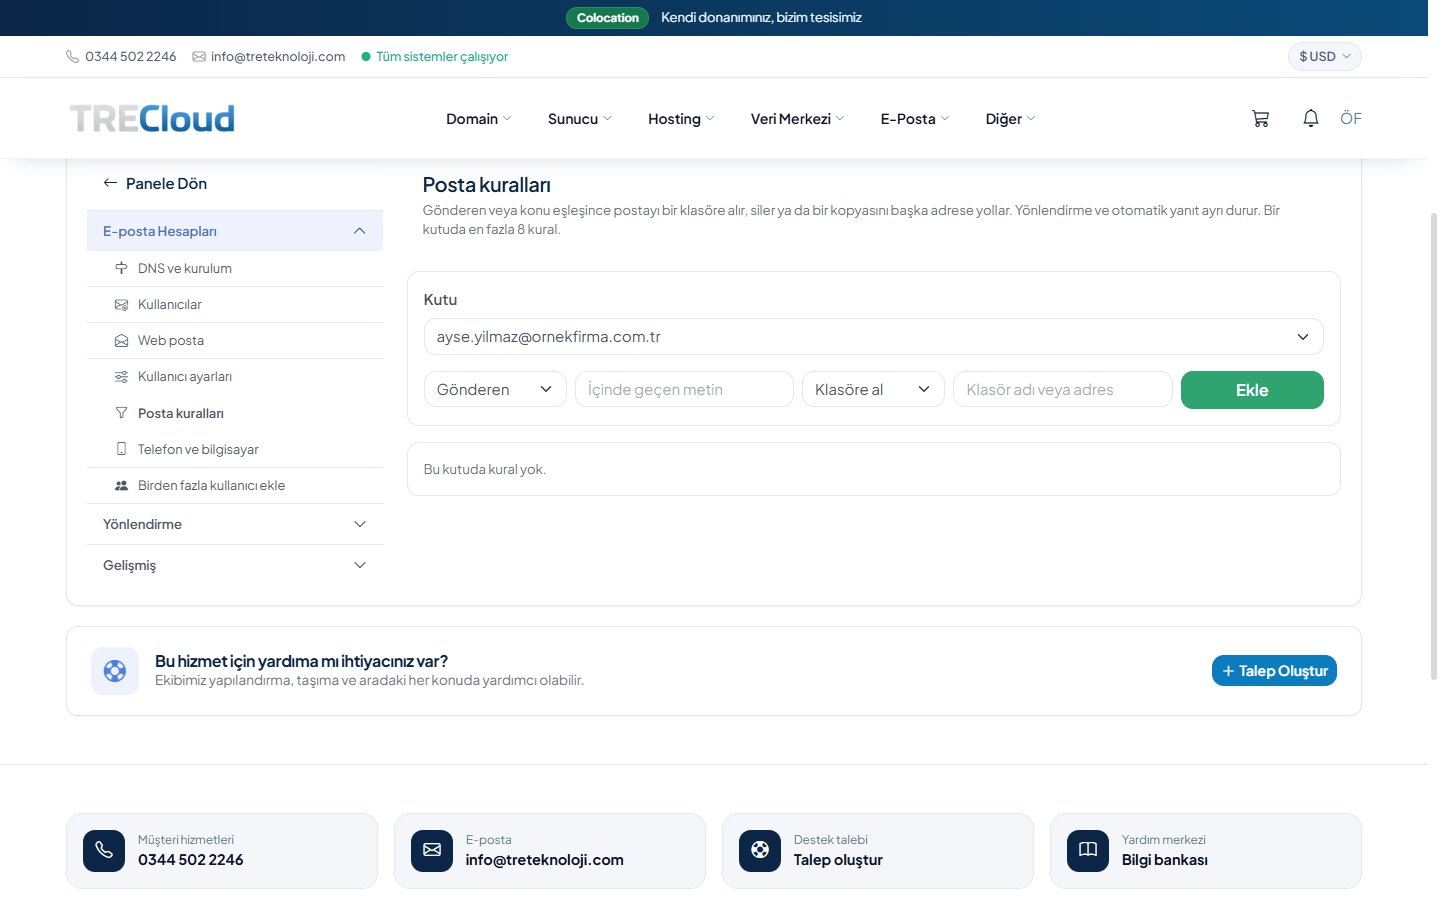Call 0344 502 2246 in top bar

(x=121, y=56)
